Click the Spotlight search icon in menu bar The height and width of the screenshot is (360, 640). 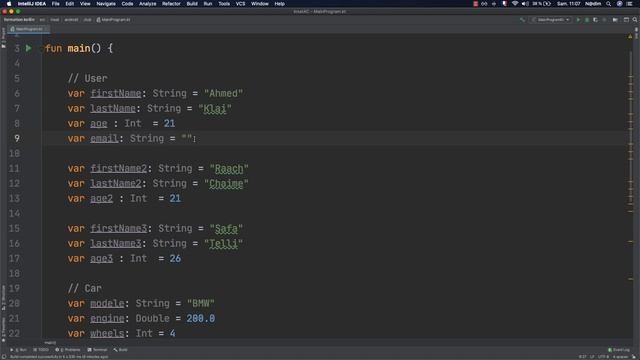pyautogui.click(x=609, y=4)
